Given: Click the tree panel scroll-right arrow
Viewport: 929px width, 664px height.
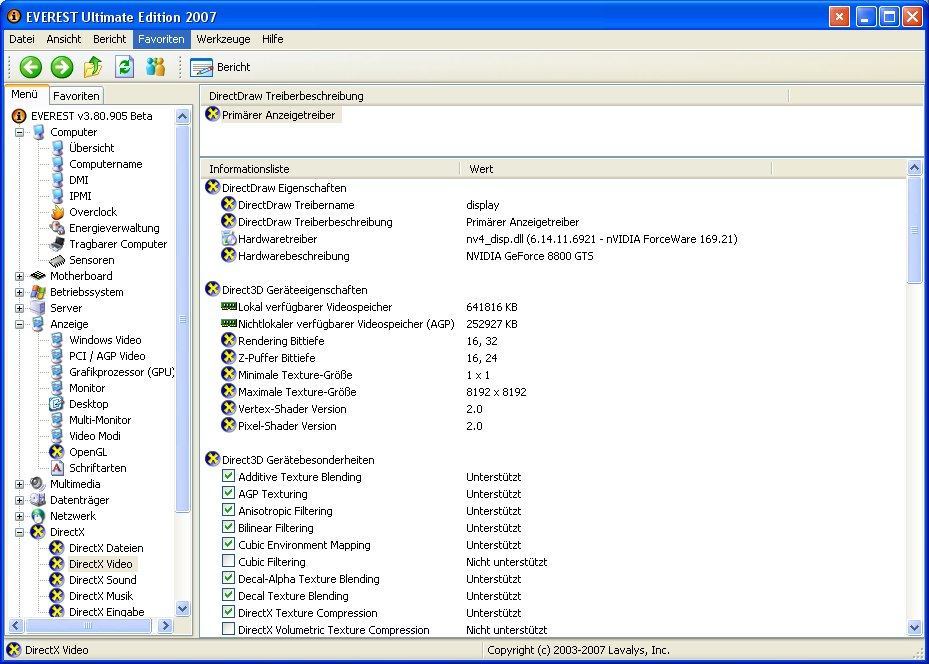Looking at the screenshot, I should [x=166, y=625].
